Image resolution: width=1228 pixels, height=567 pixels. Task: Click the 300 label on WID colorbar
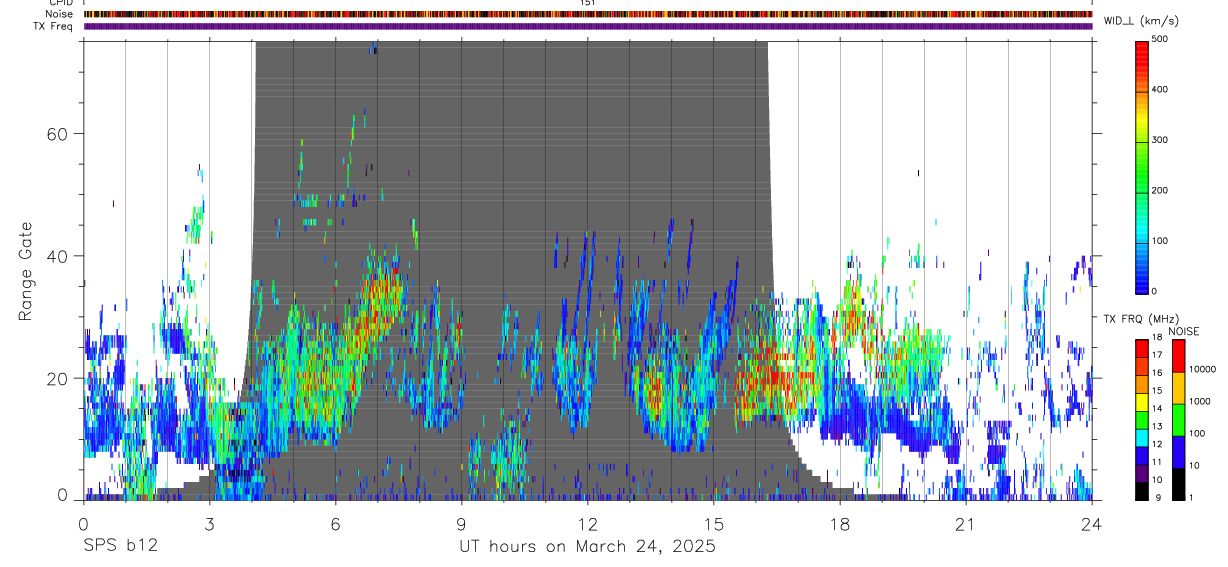(1160, 140)
